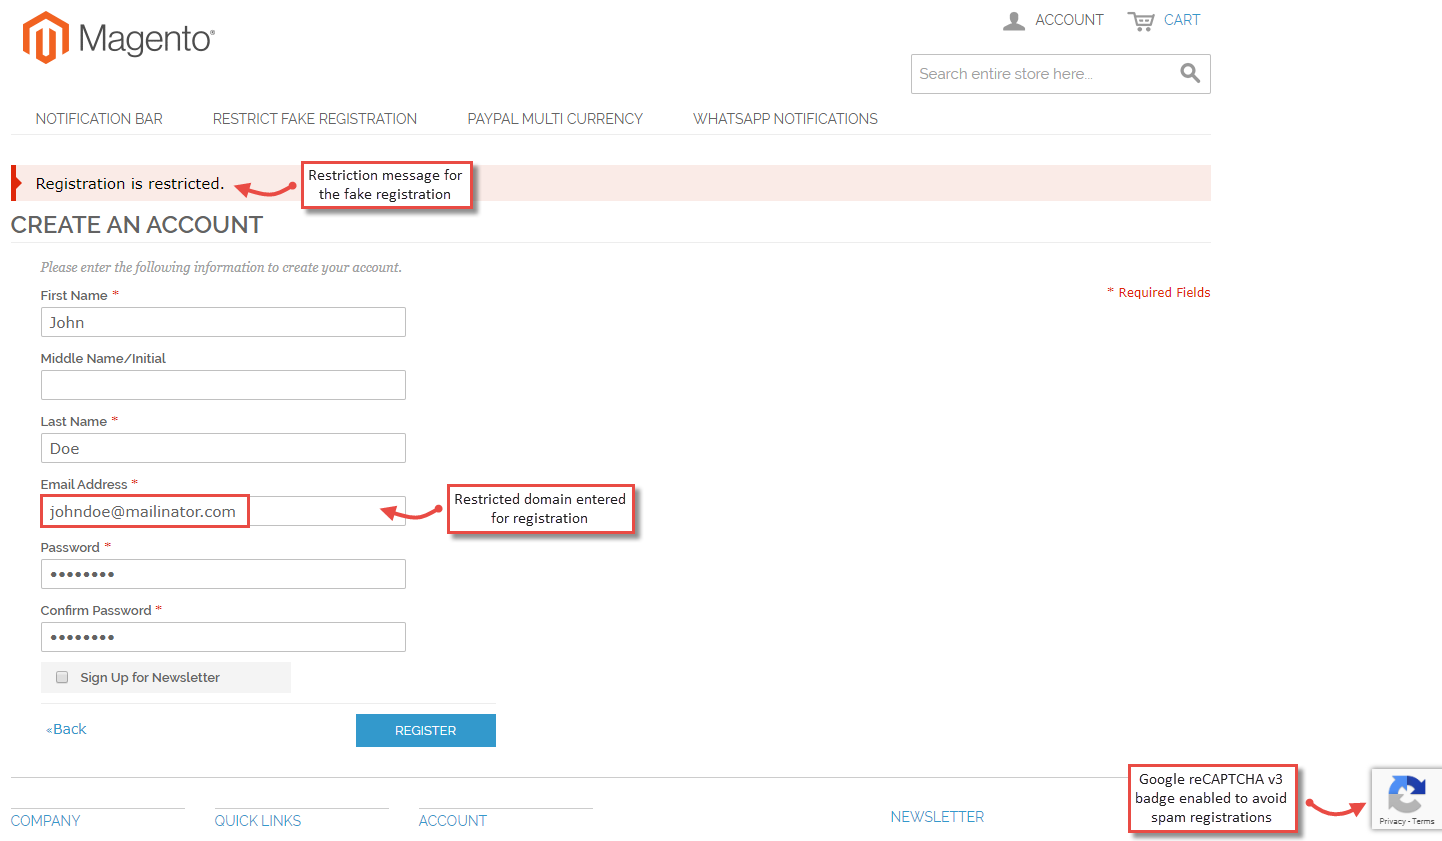Screen dimensions: 1442x841
Task: Open PAYPAL MULTI CURRENCY page
Action: click(x=555, y=118)
